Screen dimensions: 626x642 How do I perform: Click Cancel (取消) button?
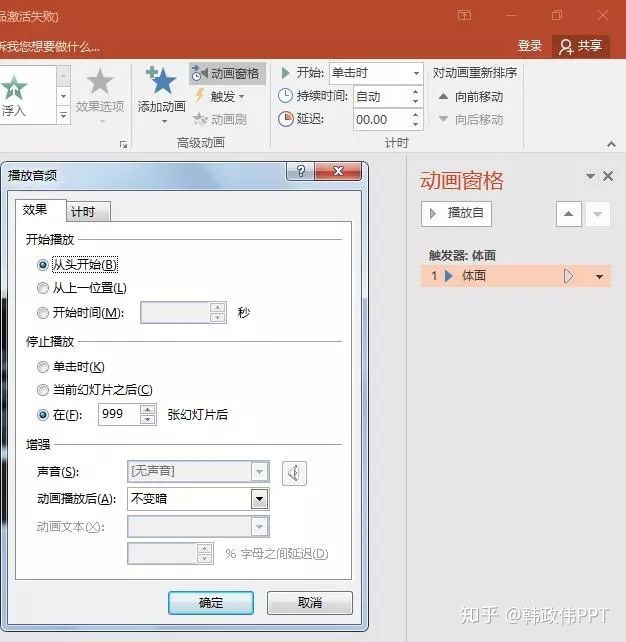coord(310,603)
